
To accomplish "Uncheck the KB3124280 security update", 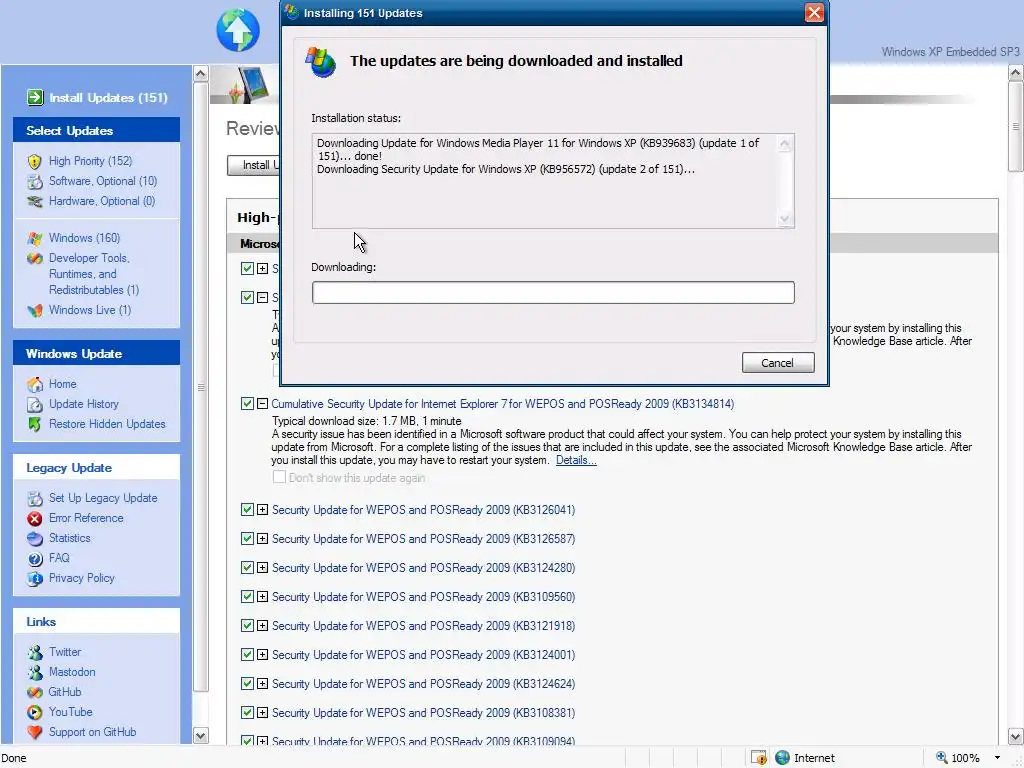I will click(247, 568).
